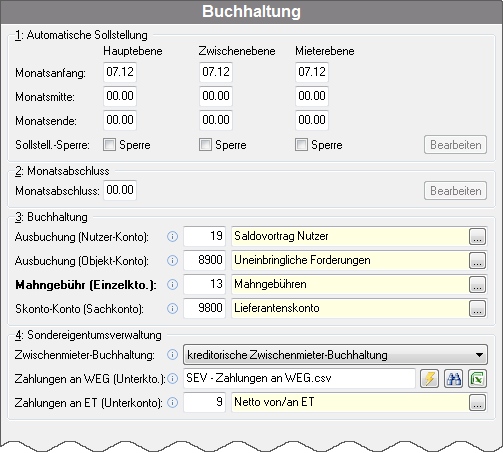
Task: Click info icon next to Skonto-Konto (Sachkonto)
Action: click(x=172, y=309)
